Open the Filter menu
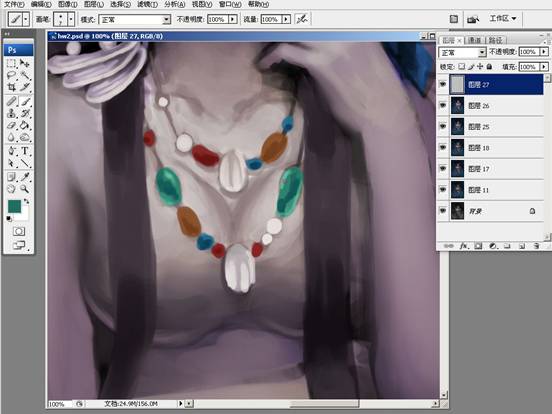This screenshot has width=552, height=414. 147,4
